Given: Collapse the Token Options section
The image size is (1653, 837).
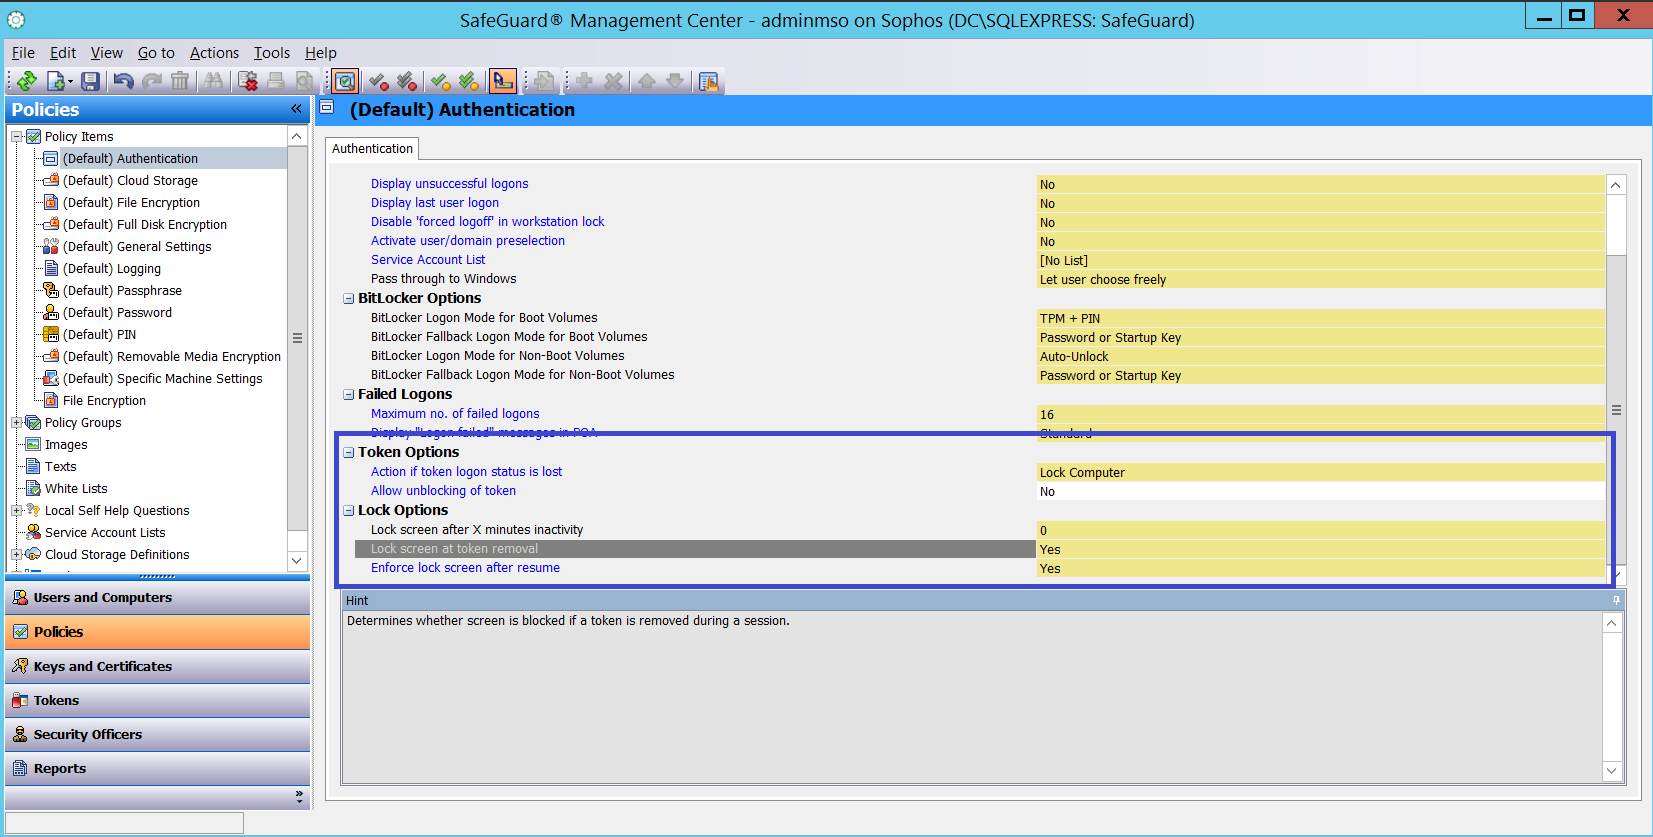Looking at the screenshot, I should (349, 453).
